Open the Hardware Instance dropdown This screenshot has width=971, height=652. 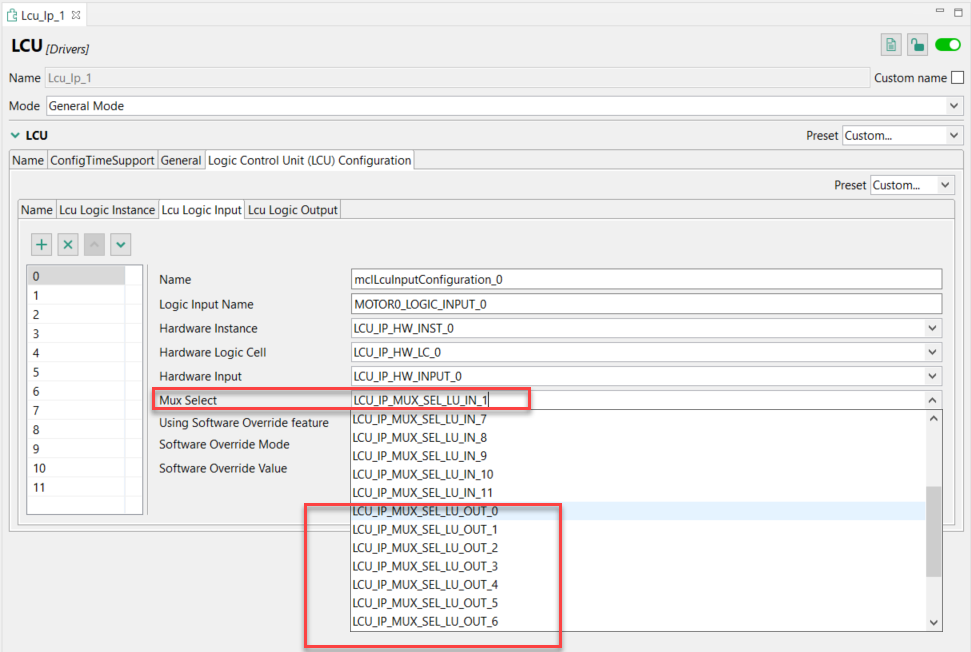[x=931, y=327]
